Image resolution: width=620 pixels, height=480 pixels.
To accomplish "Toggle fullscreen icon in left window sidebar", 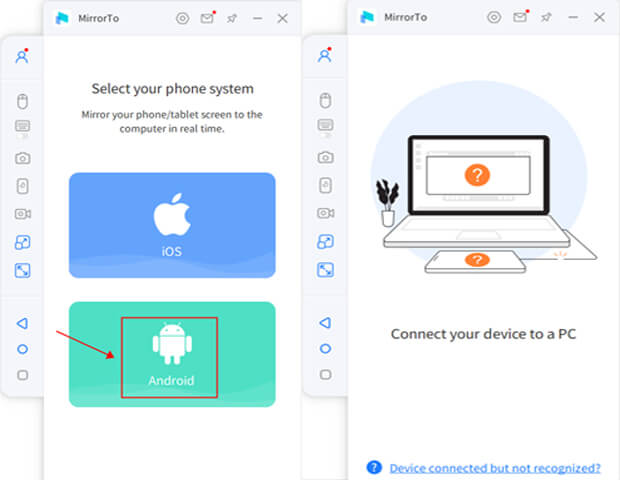I will coord(23,270).
